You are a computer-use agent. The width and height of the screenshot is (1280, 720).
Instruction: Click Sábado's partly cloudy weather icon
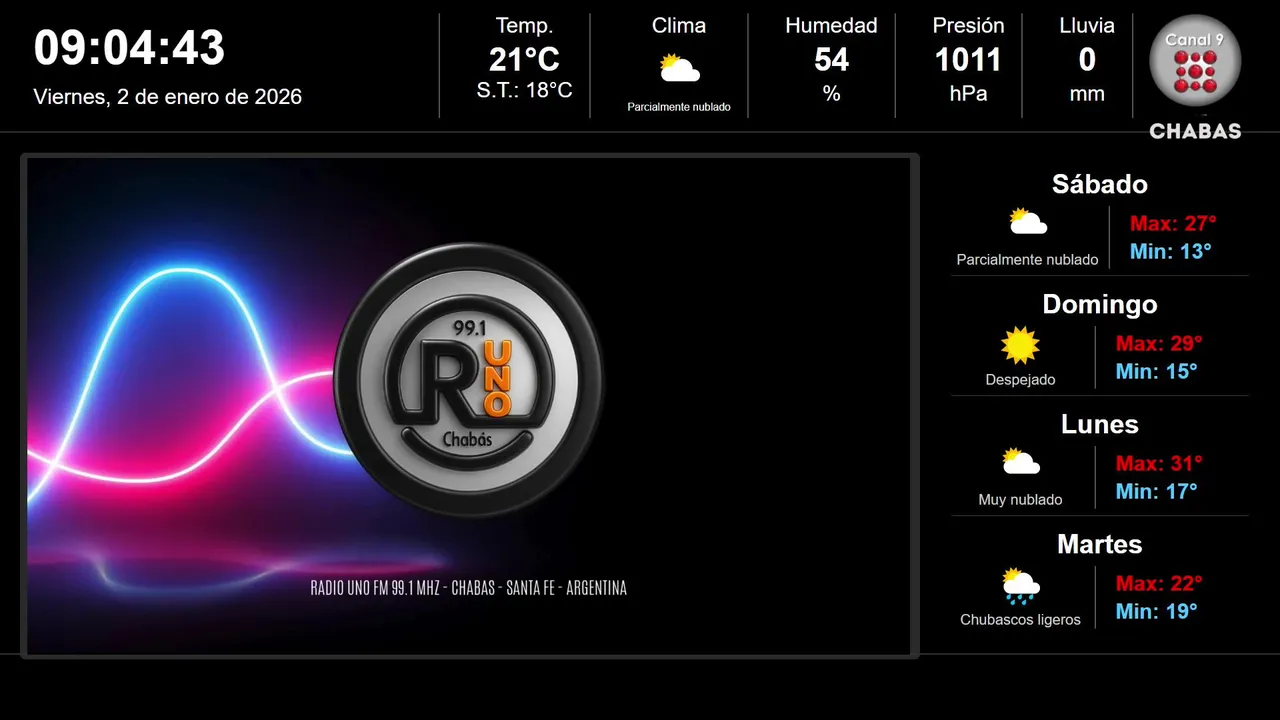tap(1027, 222)
